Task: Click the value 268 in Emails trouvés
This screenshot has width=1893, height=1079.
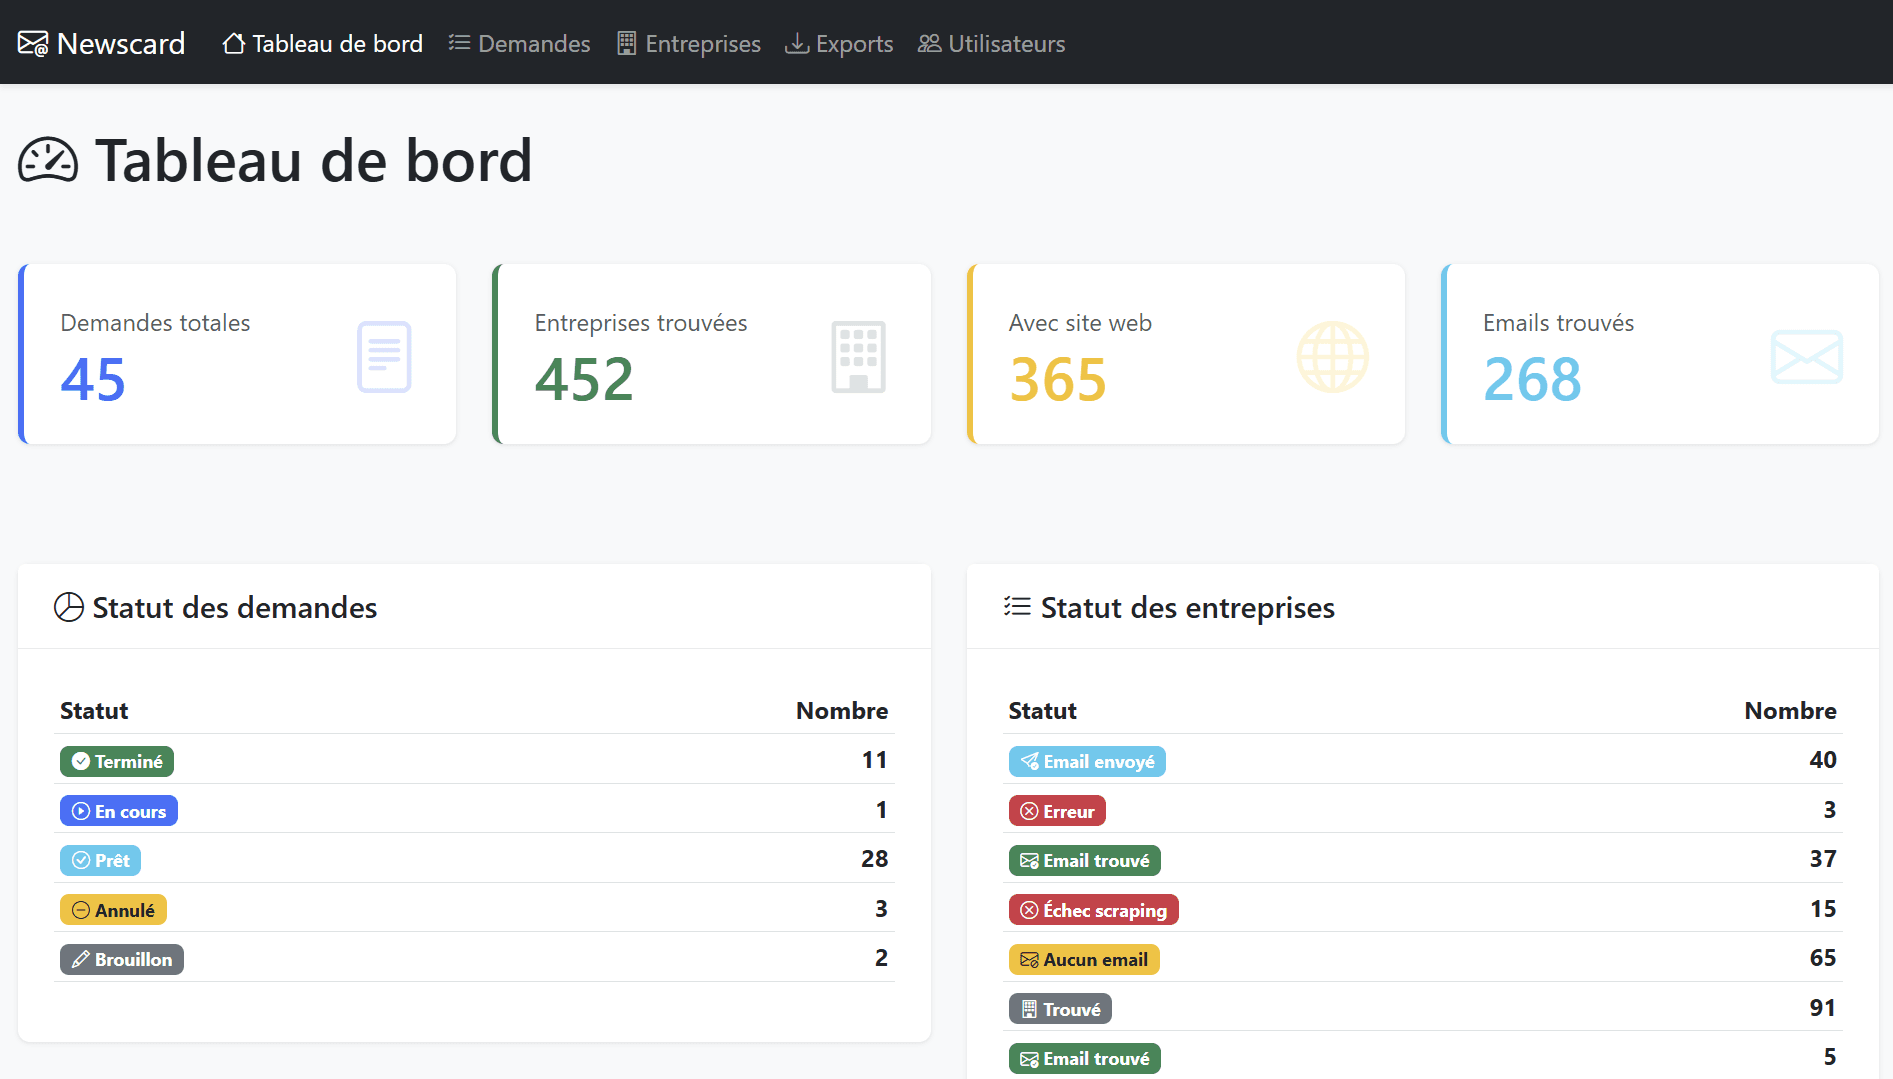Action: coord(1532,380)
